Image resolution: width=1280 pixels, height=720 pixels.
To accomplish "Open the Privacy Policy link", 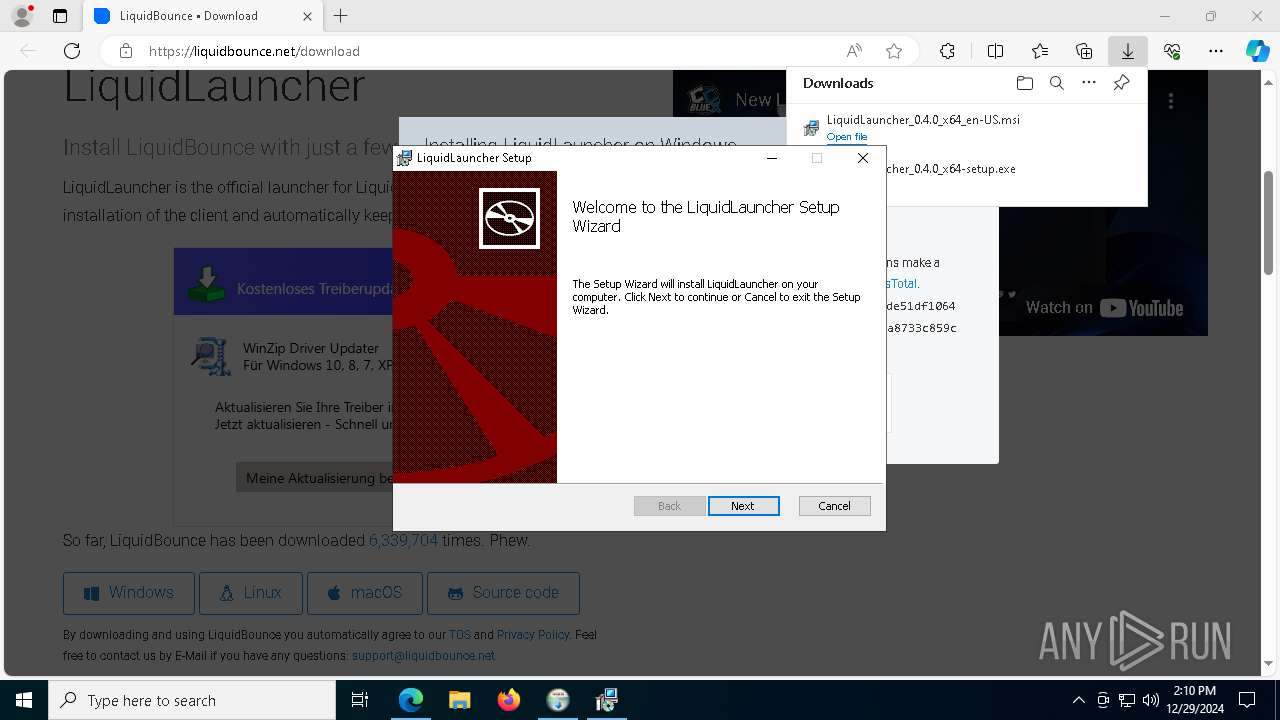I will click(x=533, y=635).
